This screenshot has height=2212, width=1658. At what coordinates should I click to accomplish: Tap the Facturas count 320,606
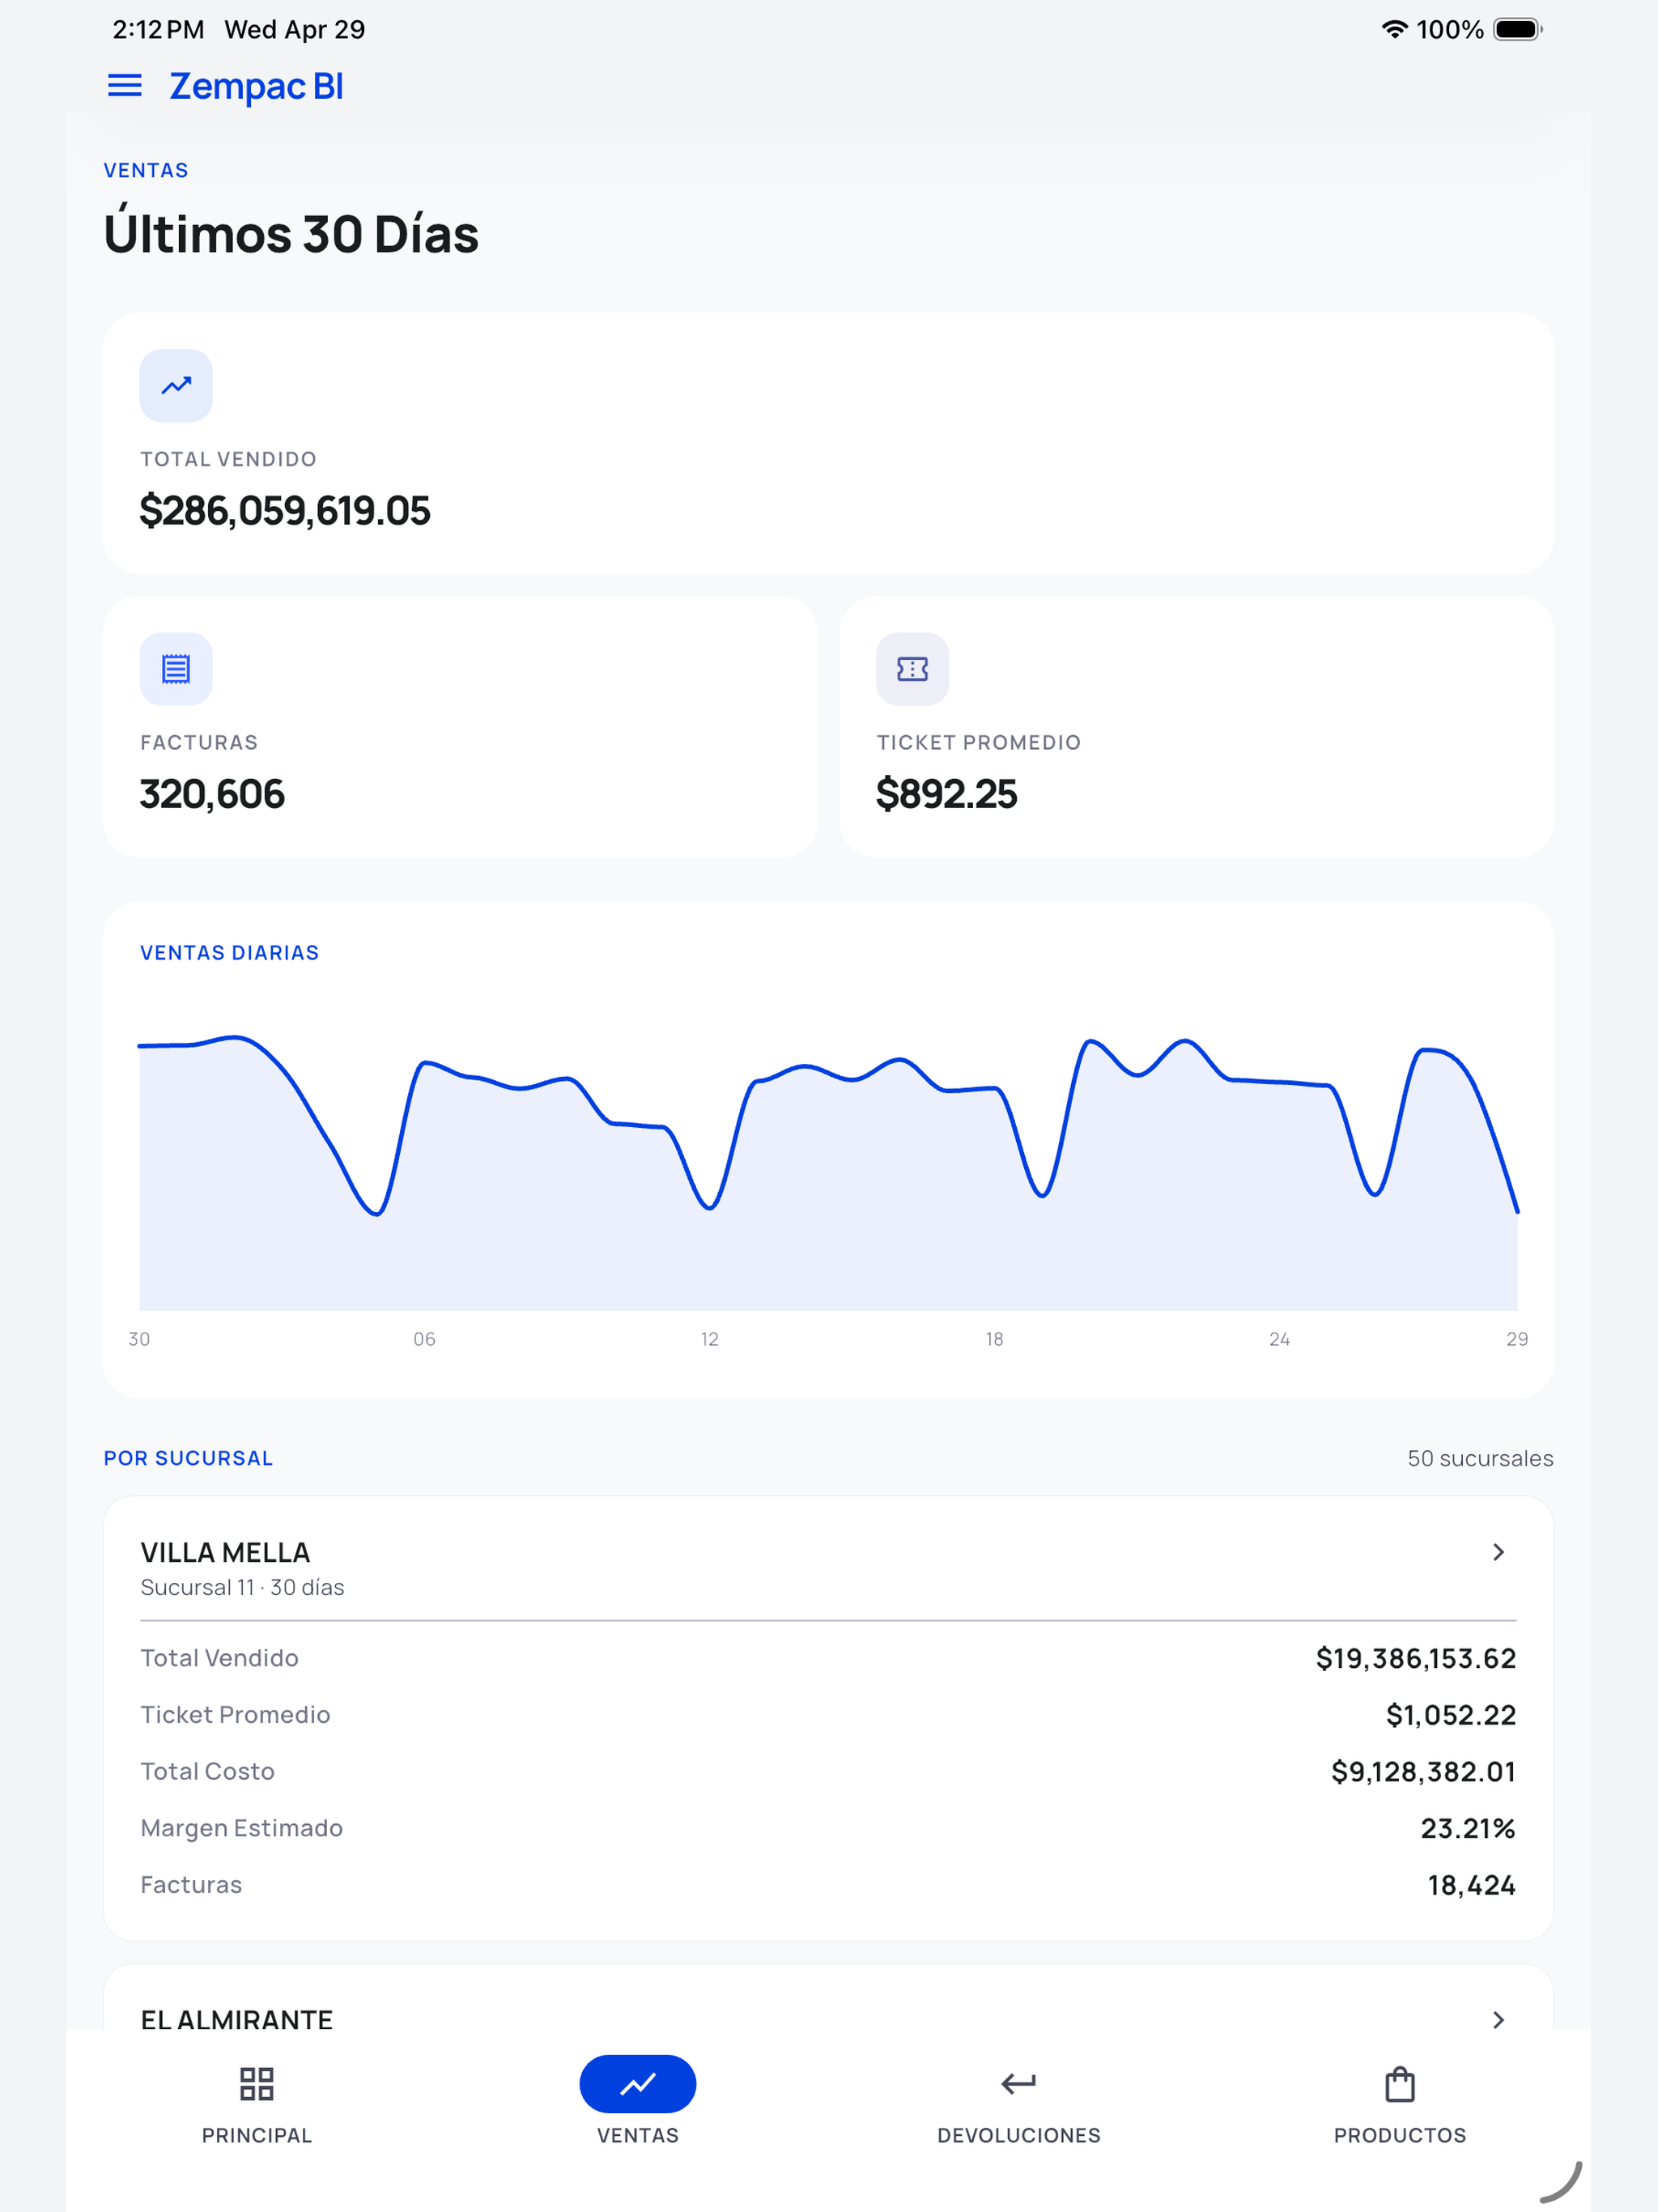point(212,795)
